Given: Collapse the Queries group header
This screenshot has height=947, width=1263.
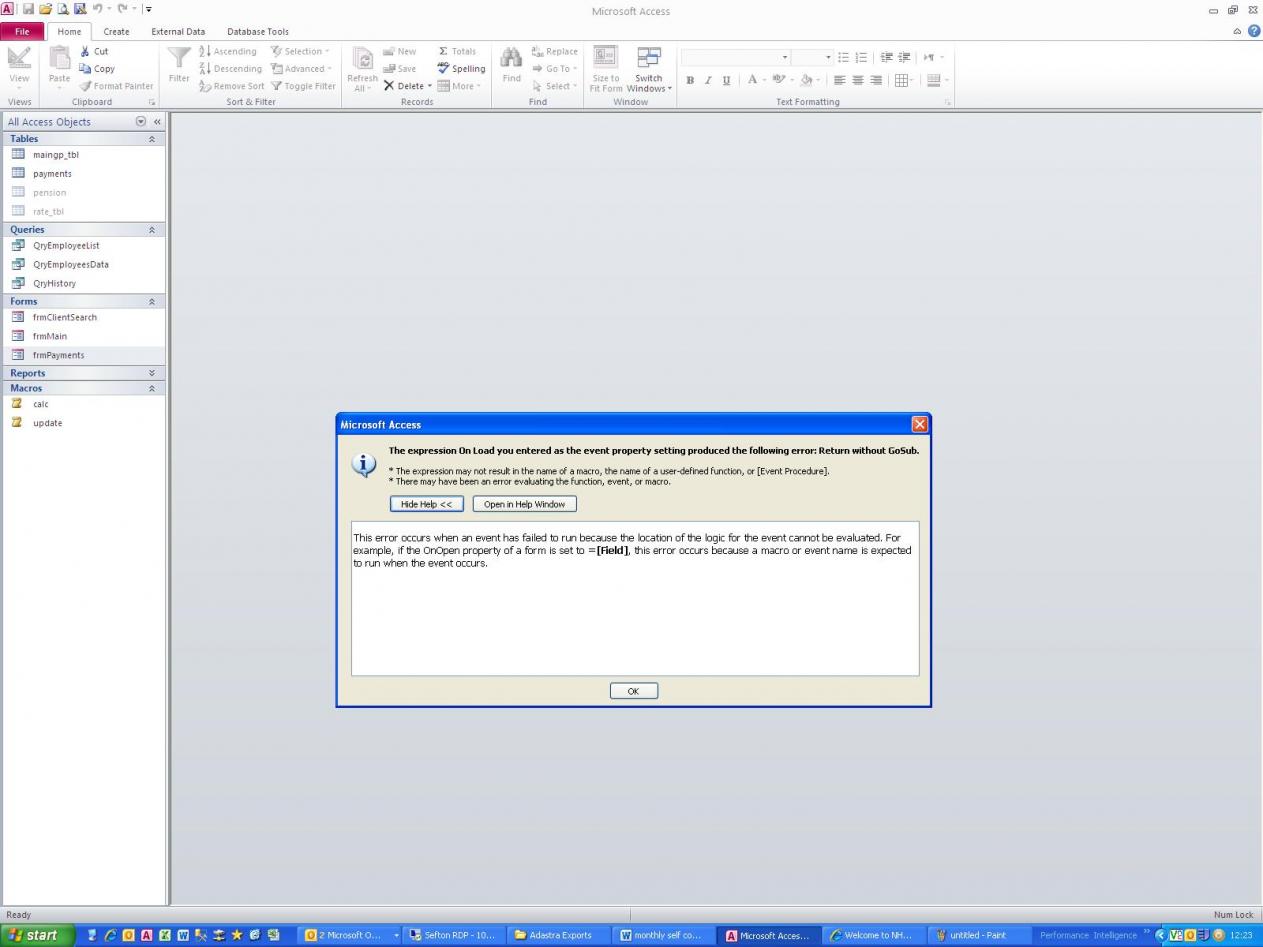Looking at the screenshot, I should click(x=152, y=230).
